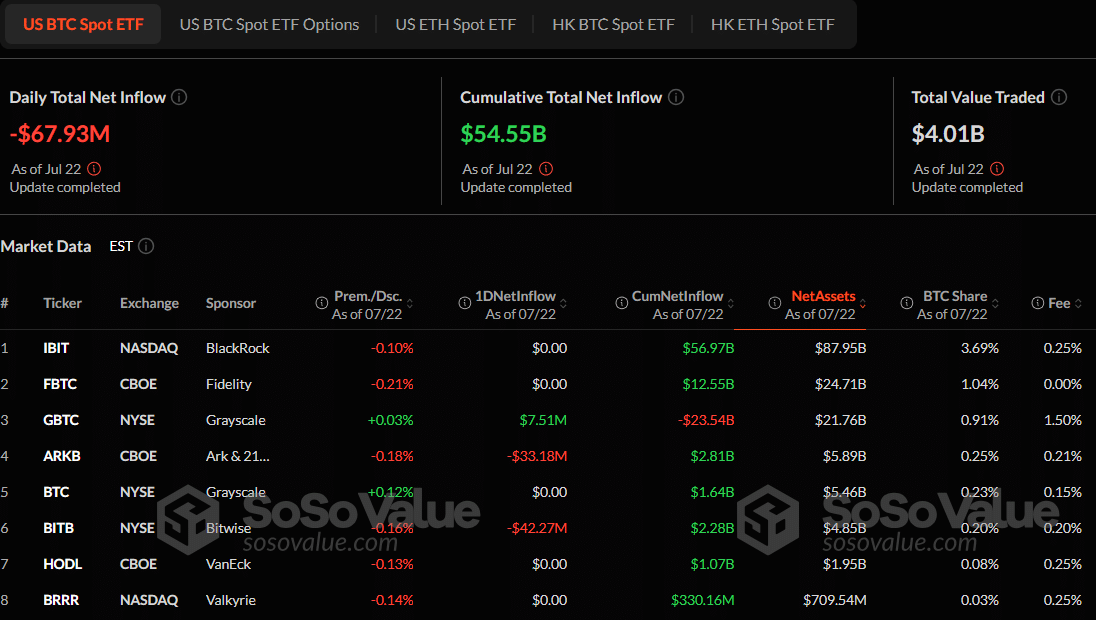
Task: Toggle NetAssets sort direction arrows
Action: [863, 303]
